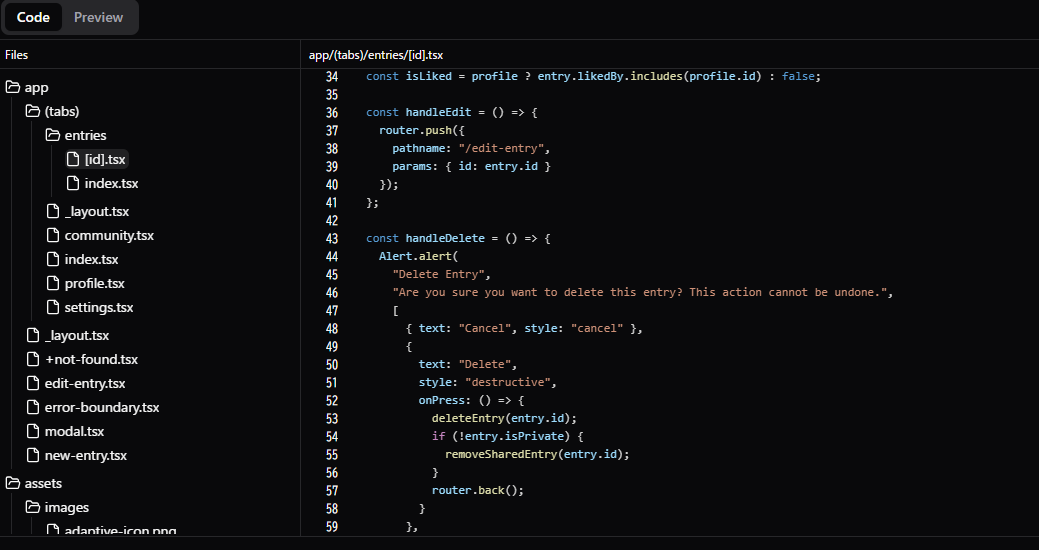
Task: Click router.push on line 37
Action: [x=415, y=131]
